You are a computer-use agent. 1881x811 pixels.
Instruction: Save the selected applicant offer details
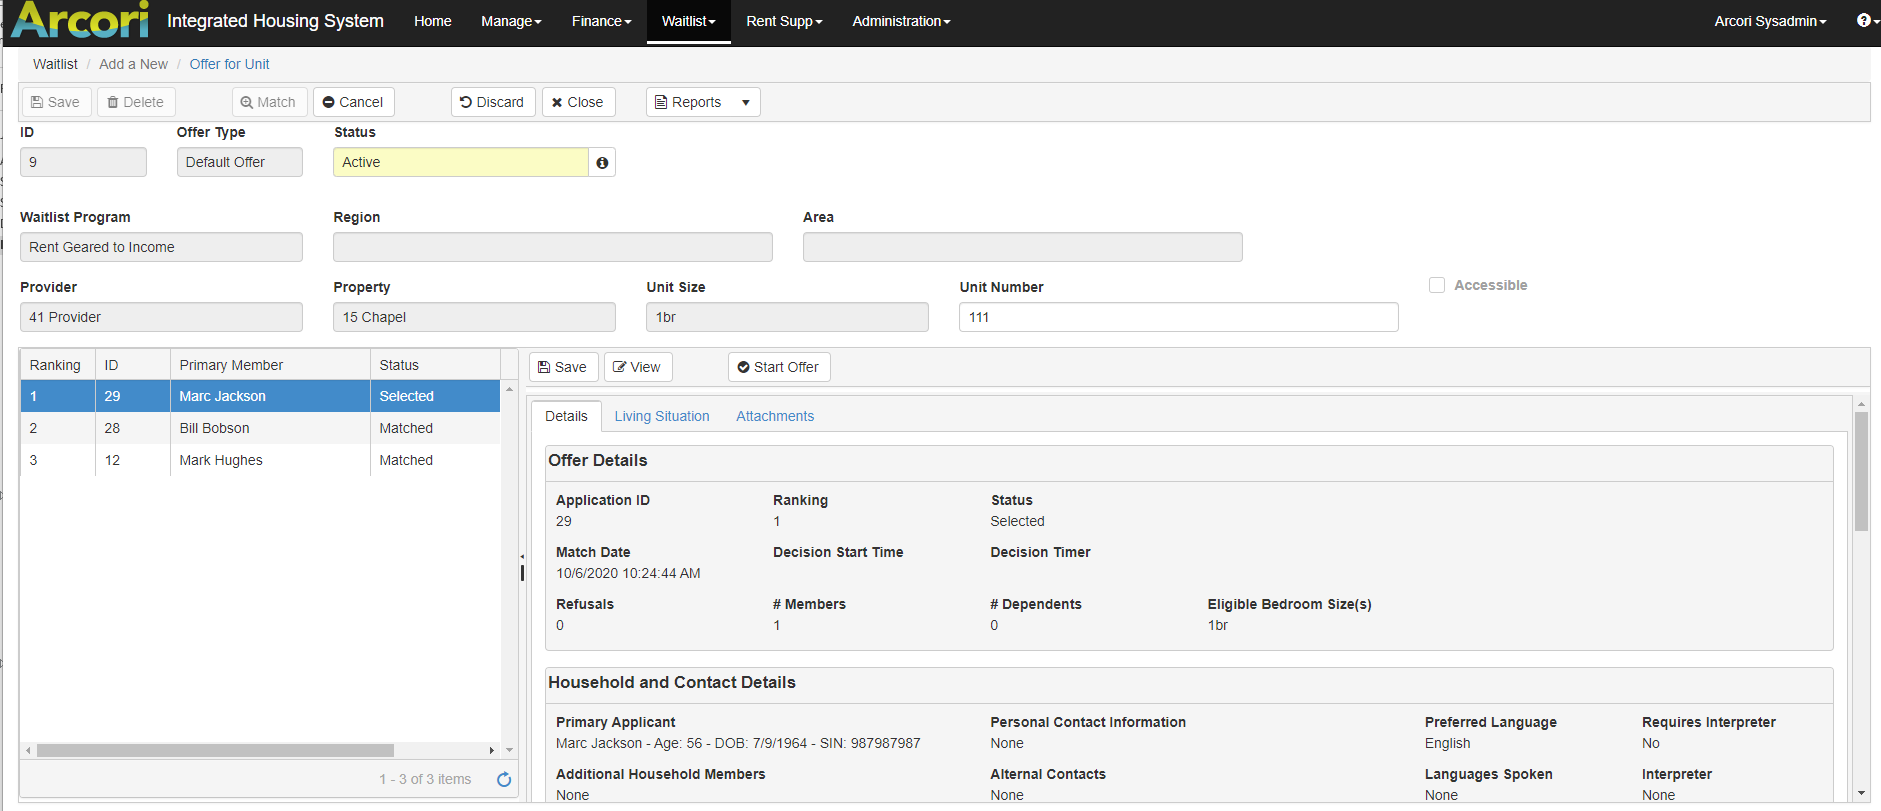(563, 367)
